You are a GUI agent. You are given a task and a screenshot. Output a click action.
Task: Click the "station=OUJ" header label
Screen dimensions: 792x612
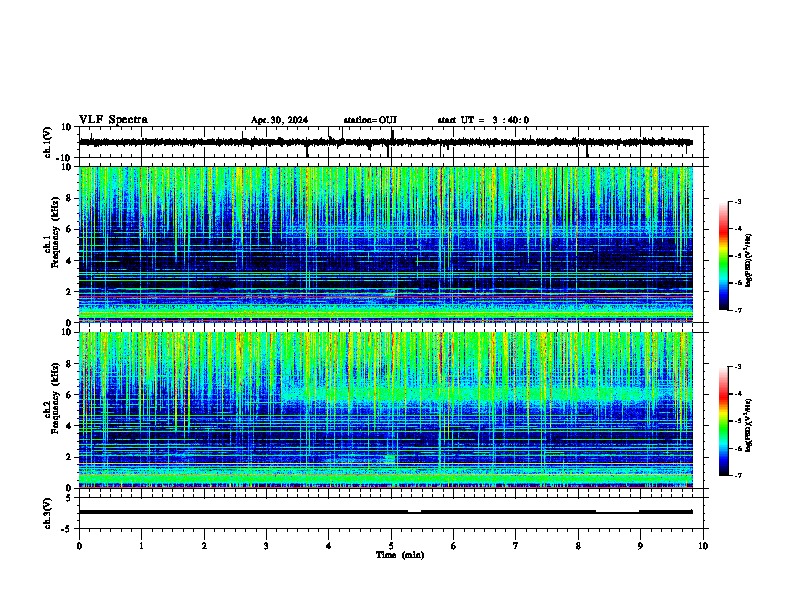(370, 120)
